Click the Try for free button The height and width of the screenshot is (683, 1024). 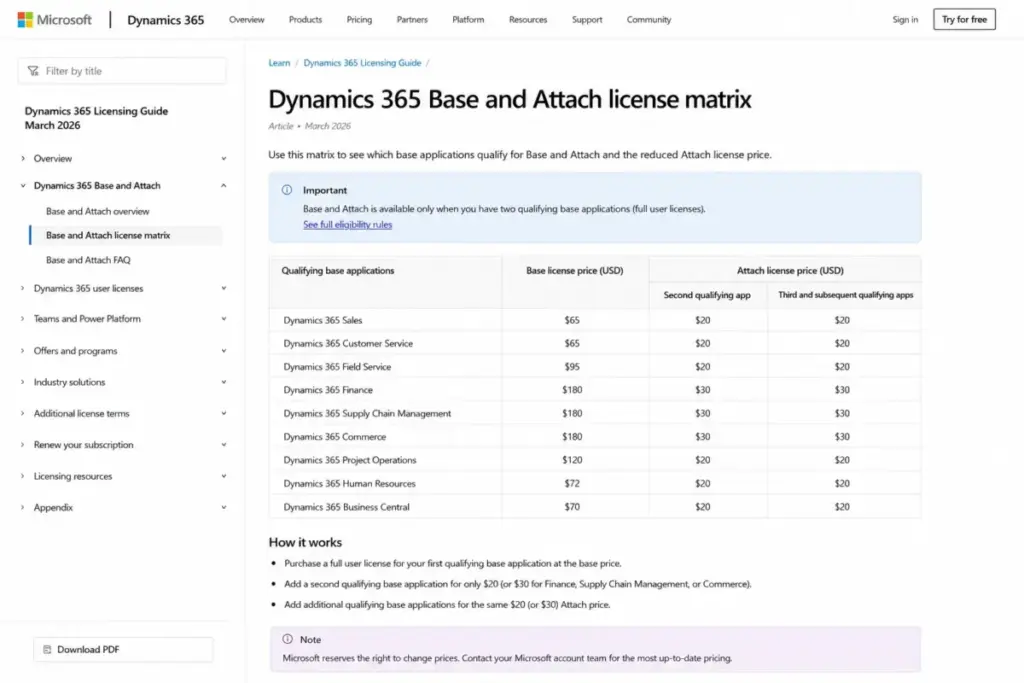(x=964, y=20)
